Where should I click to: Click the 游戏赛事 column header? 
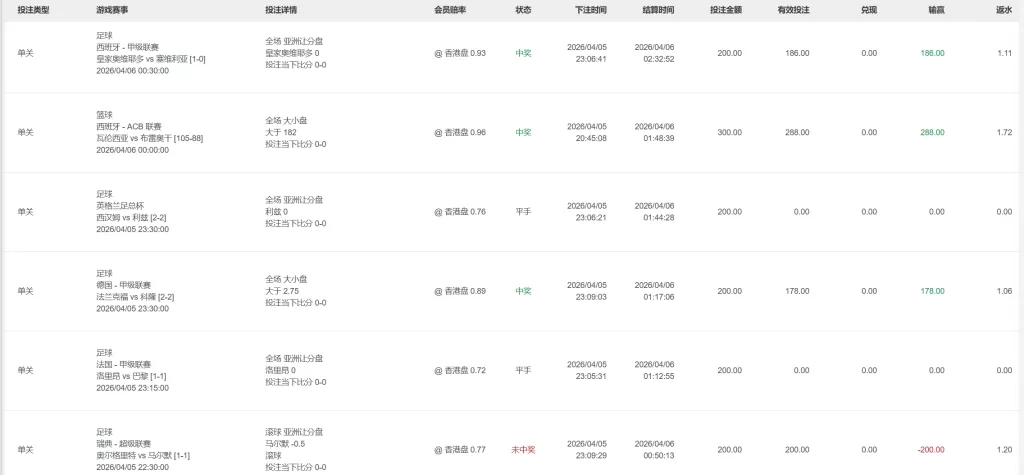coord(111,9)
